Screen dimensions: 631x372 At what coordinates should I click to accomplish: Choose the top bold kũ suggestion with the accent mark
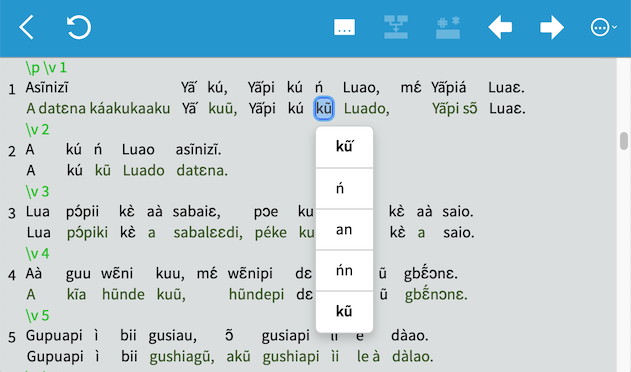[344, 147]
